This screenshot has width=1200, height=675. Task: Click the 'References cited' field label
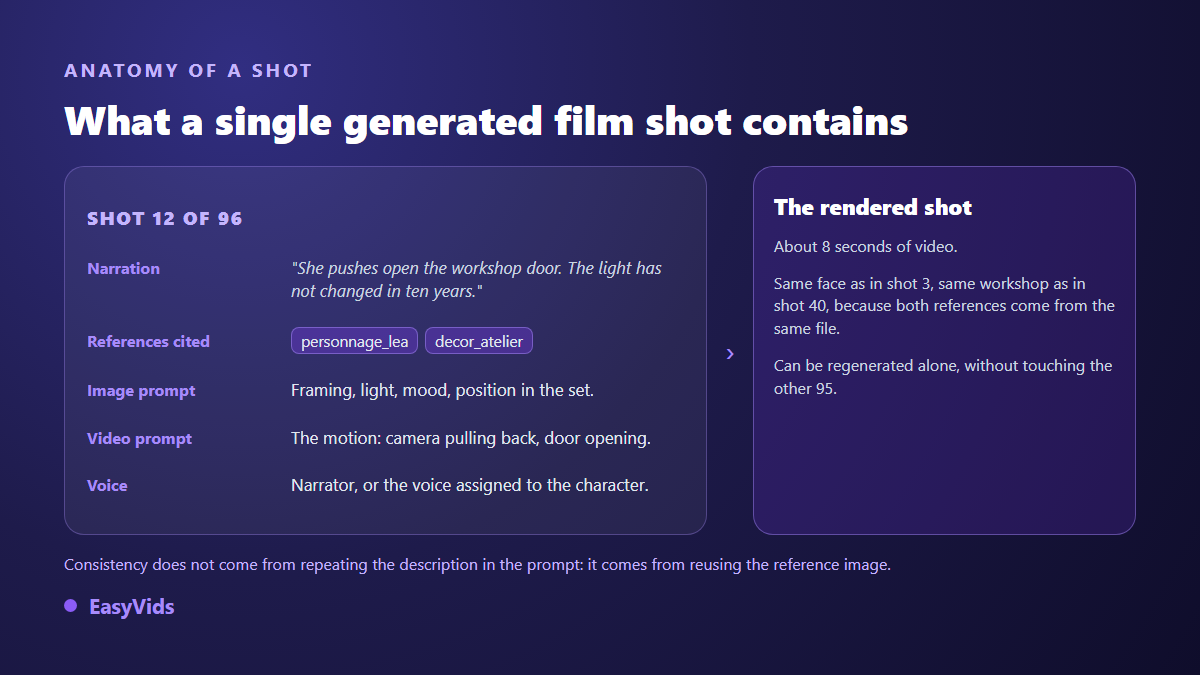click(x=148, y=341)
